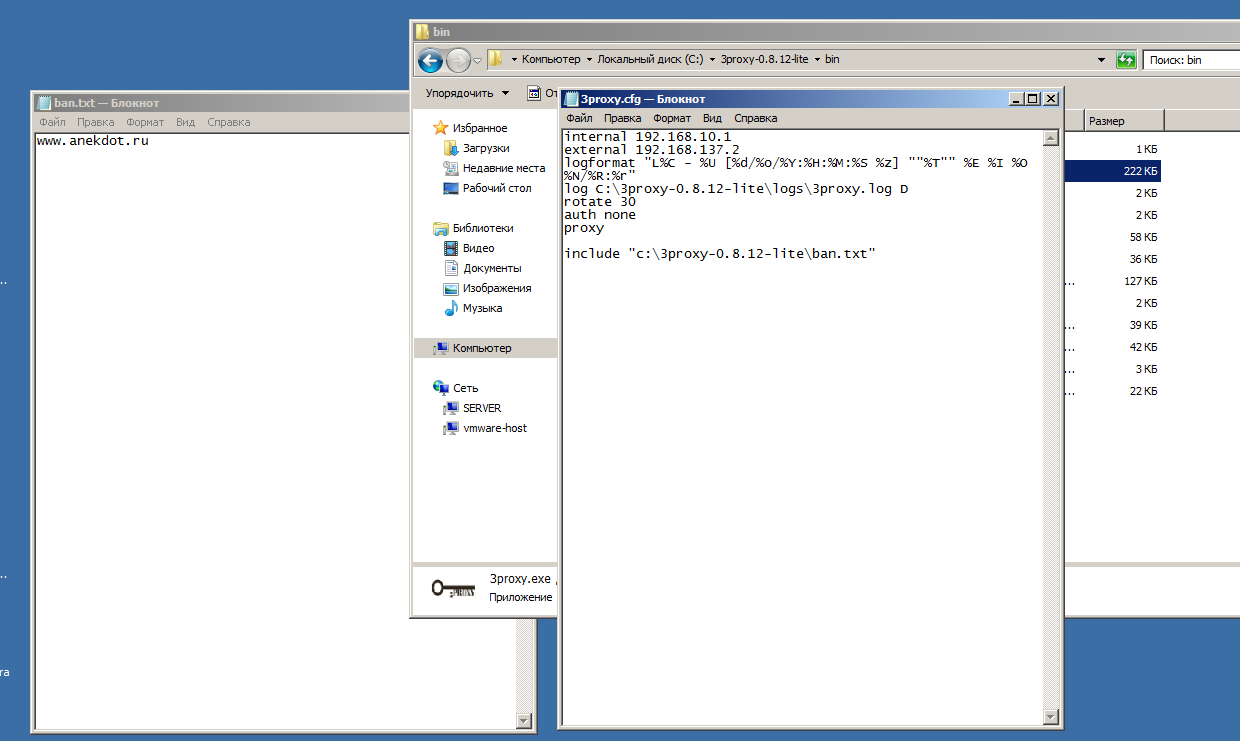The width and height of the screenshot is (1240, 741).
Task: Click the ban.txt Notepad title bar icon
Action: pos(44,103)
